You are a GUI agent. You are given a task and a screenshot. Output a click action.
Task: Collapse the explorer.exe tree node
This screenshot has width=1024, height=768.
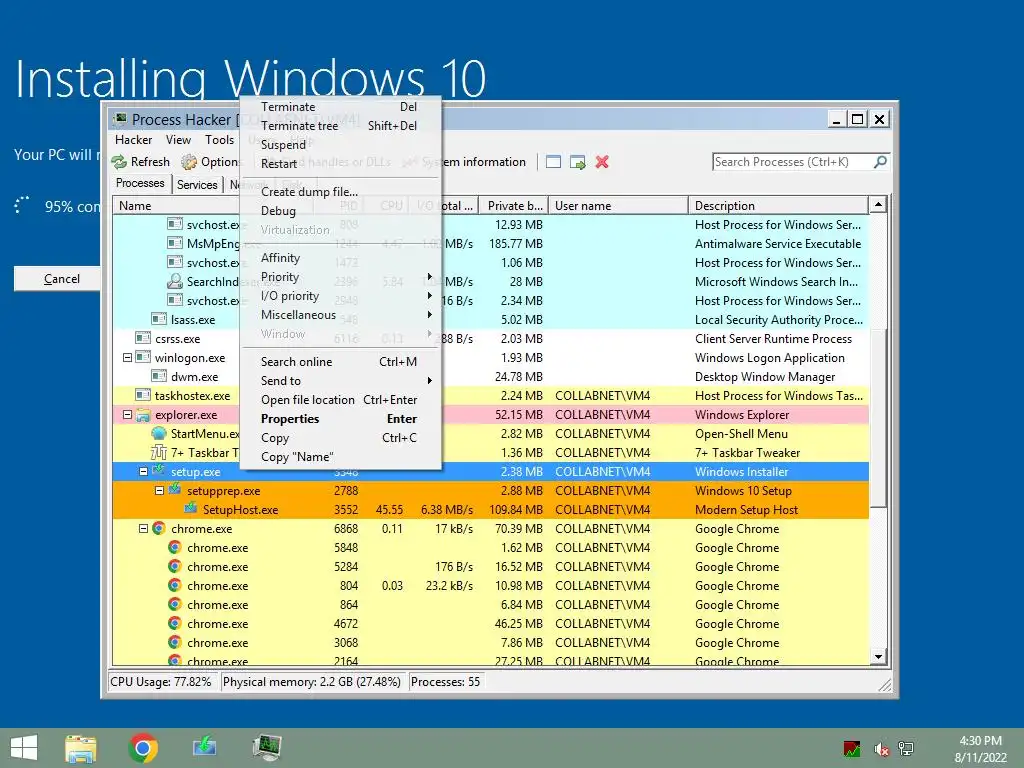click(x=127, y=415)
